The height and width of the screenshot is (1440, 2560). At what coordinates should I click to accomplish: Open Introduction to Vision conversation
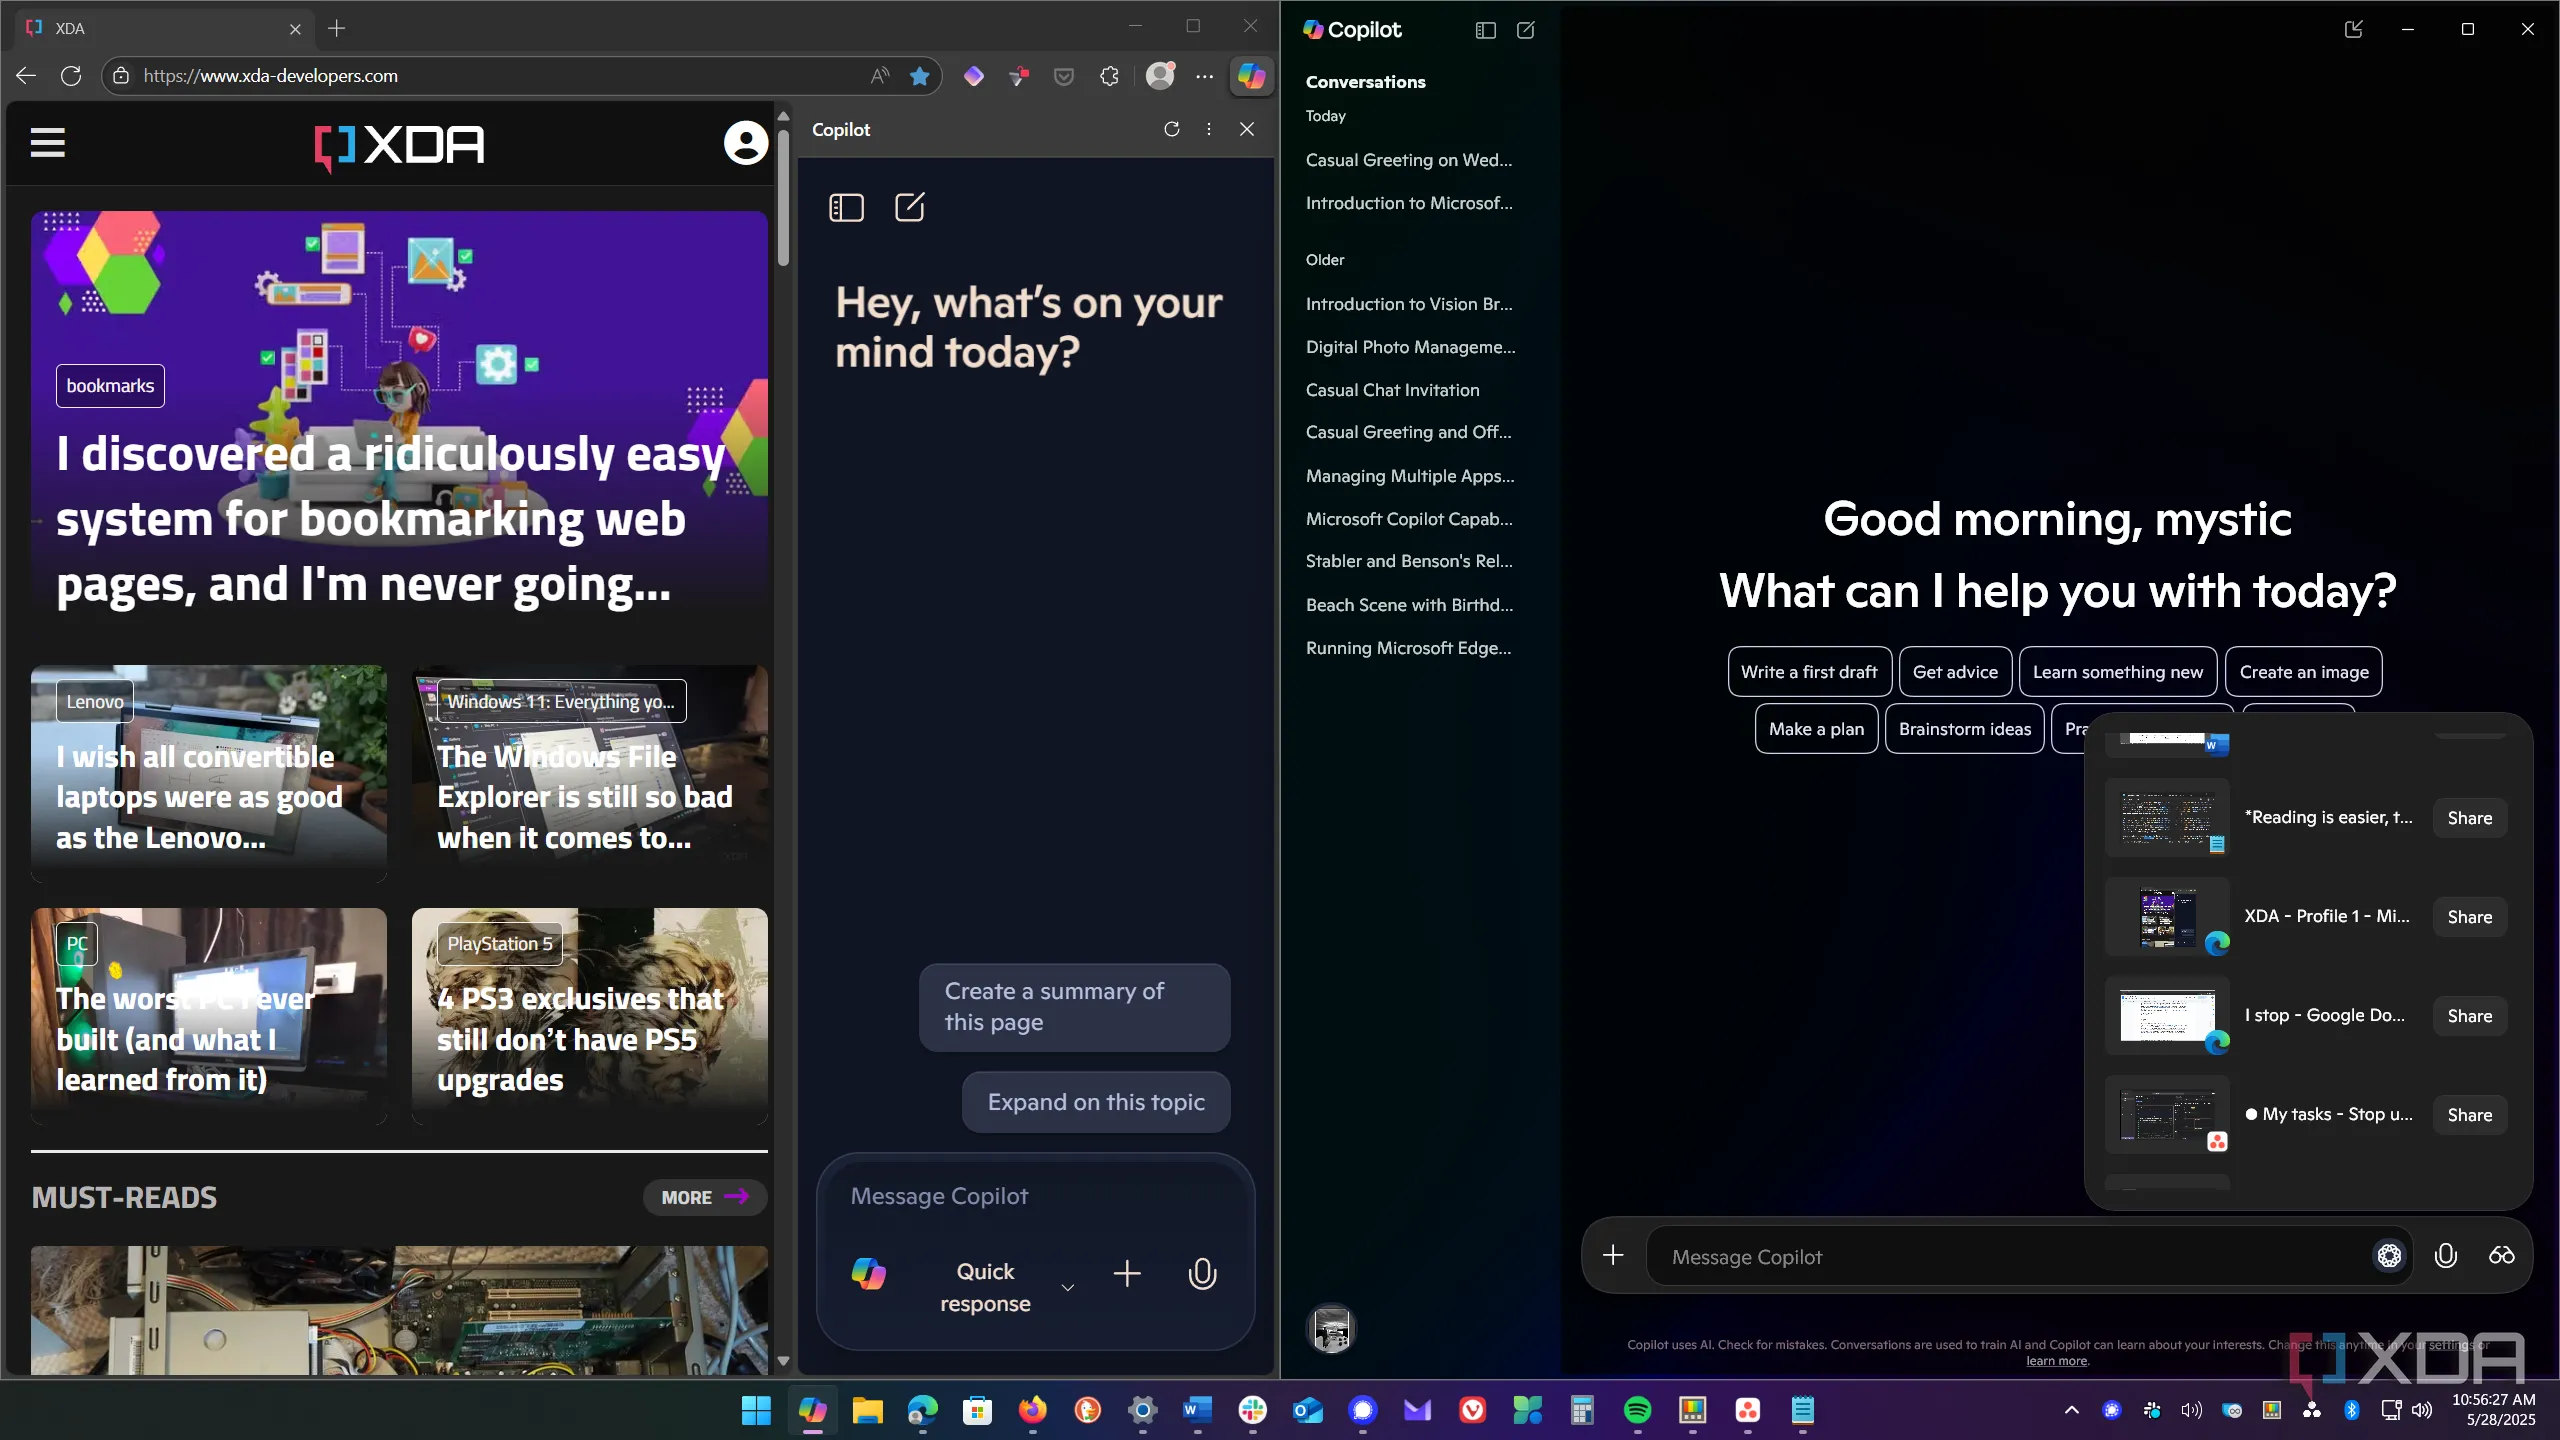[x=1408, y=304]
